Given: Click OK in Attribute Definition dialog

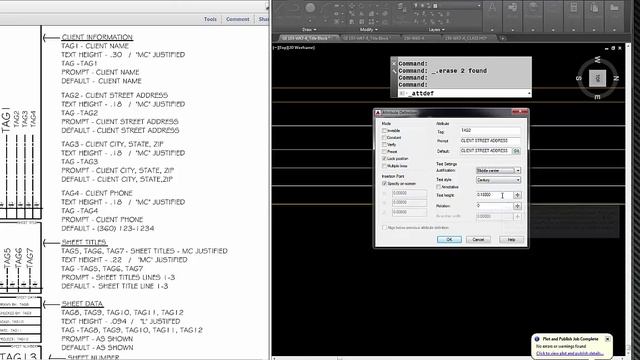Looking at the screenshot, I should (449, 240).
